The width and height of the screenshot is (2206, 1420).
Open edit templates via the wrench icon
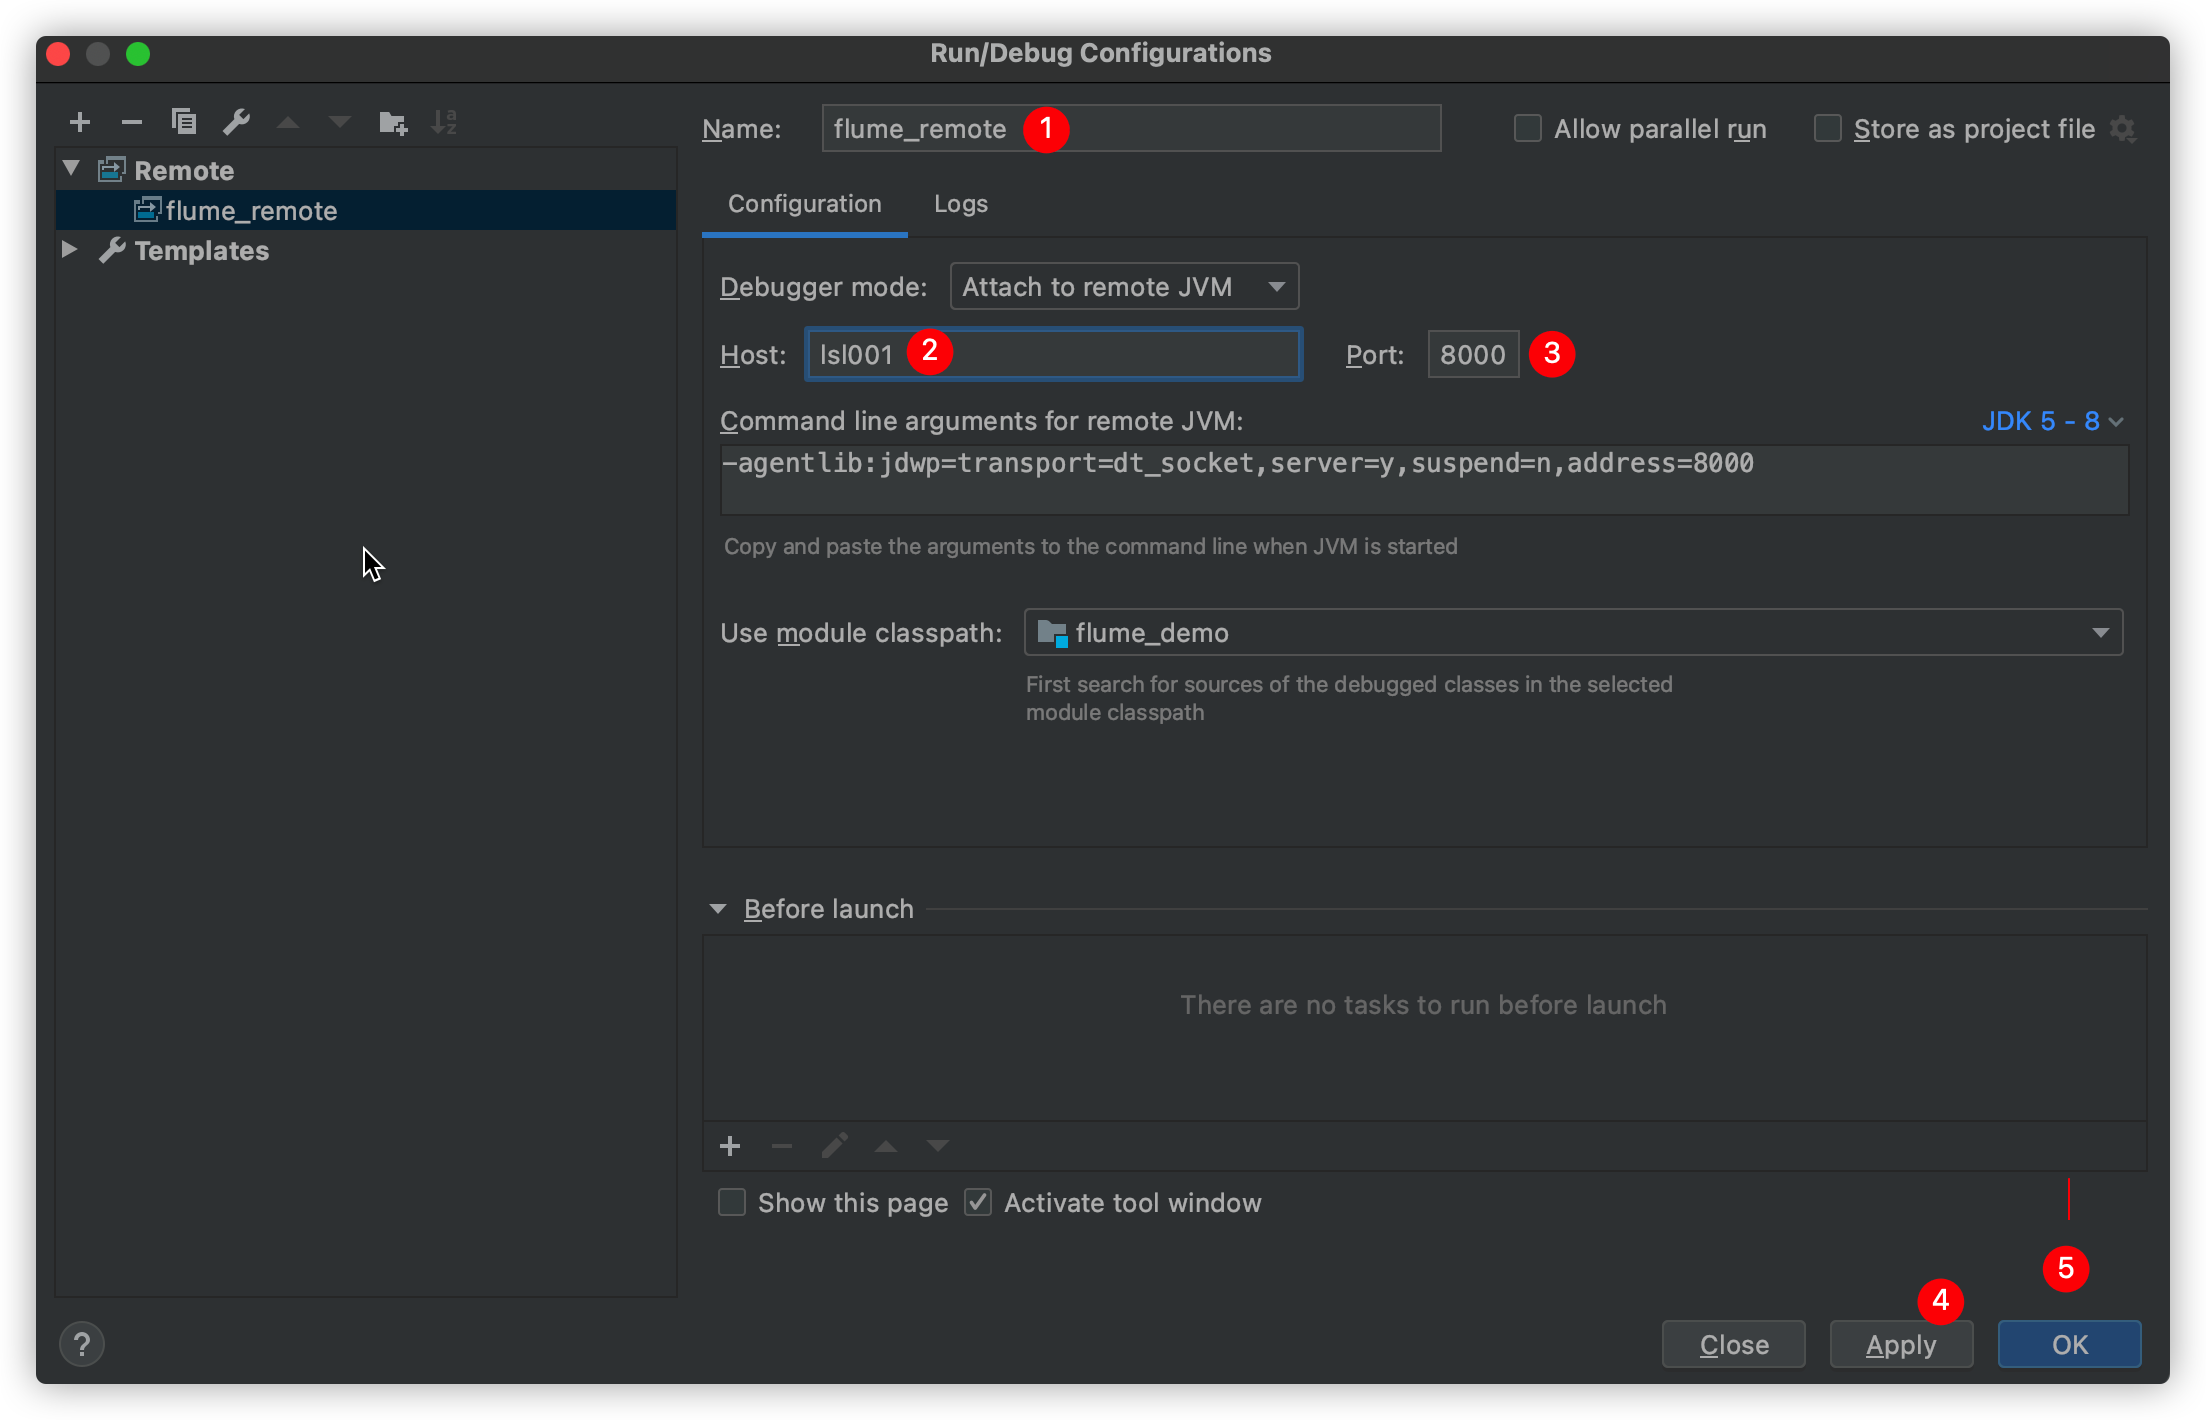(x=236, y=122)
